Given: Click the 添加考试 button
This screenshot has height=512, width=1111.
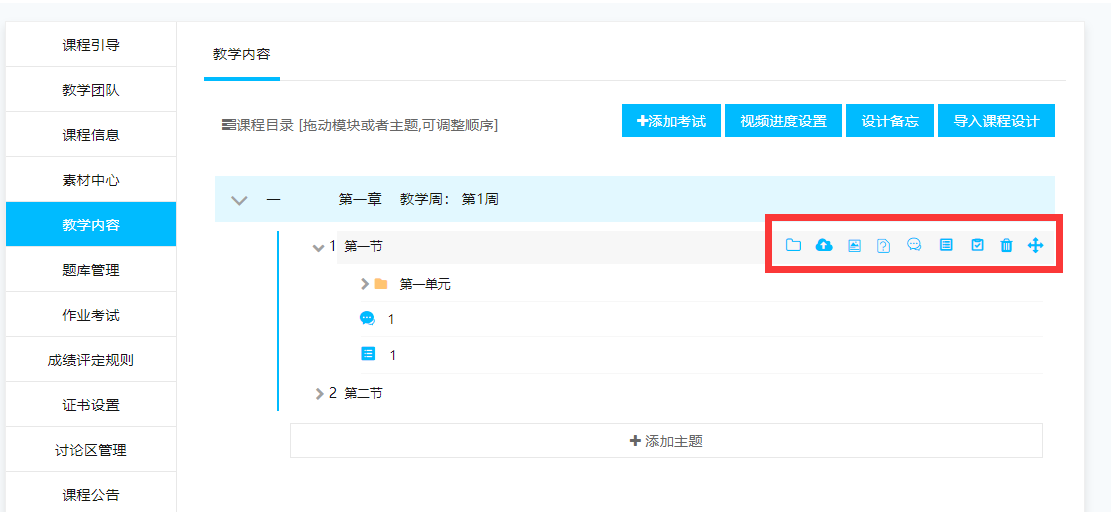Looking at the screenshot, I should tap(671, 121).
